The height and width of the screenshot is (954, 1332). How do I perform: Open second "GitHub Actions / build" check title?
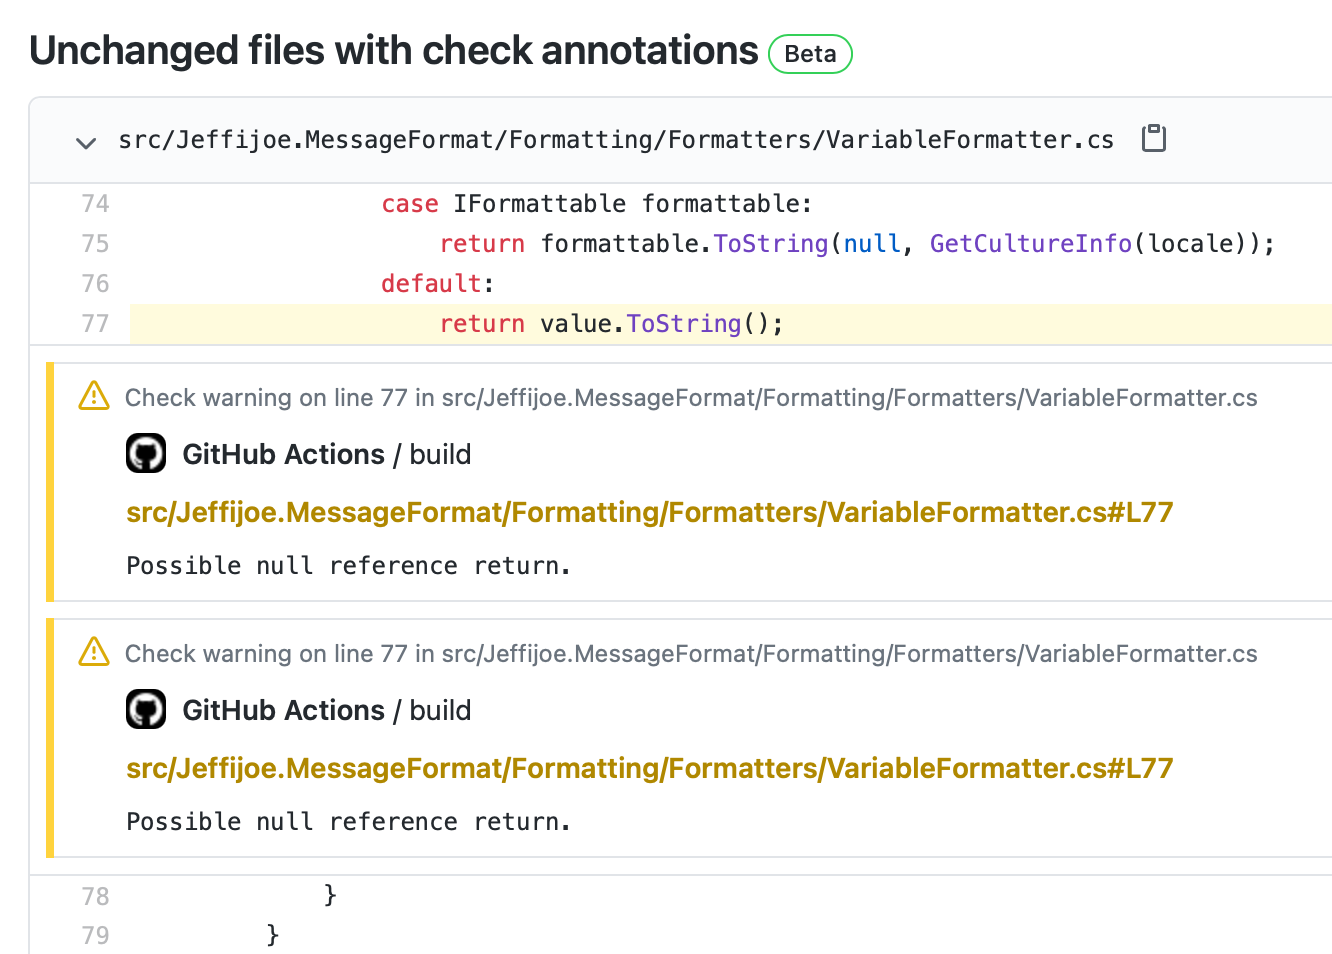click(326, 710)
